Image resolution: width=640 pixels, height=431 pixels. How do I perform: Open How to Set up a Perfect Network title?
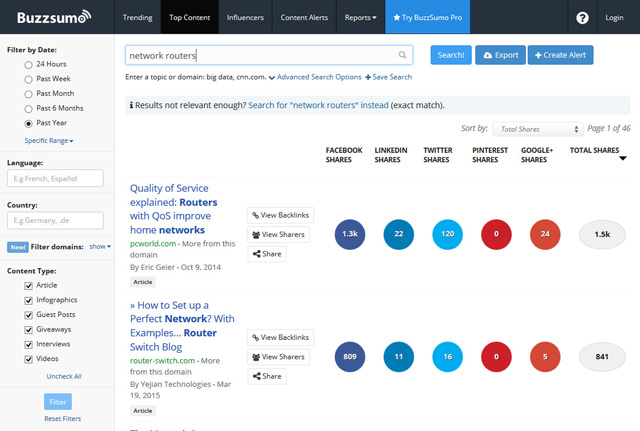(182, 326)
